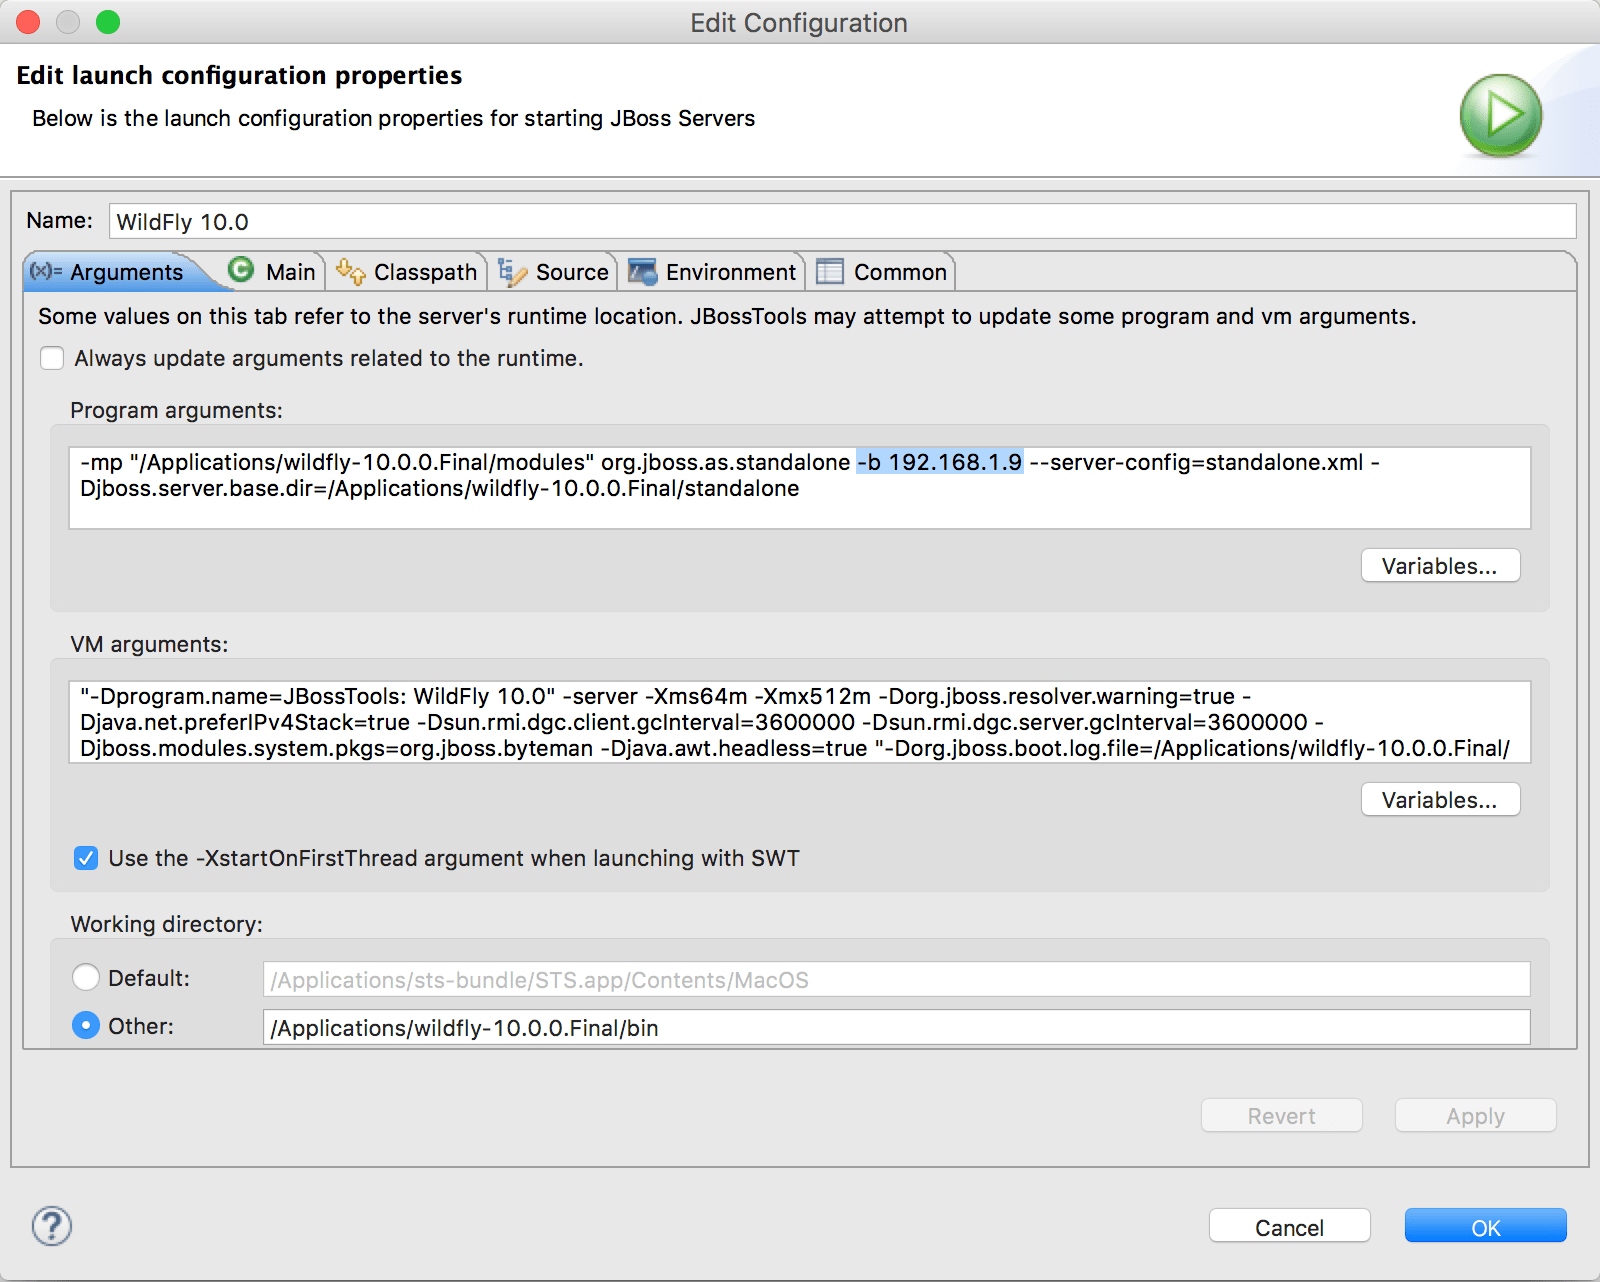This screenshot has height=1282, width=1600.
Task: Focus the Name field containing WildFly 10.0
Action: tap(842, 221)
